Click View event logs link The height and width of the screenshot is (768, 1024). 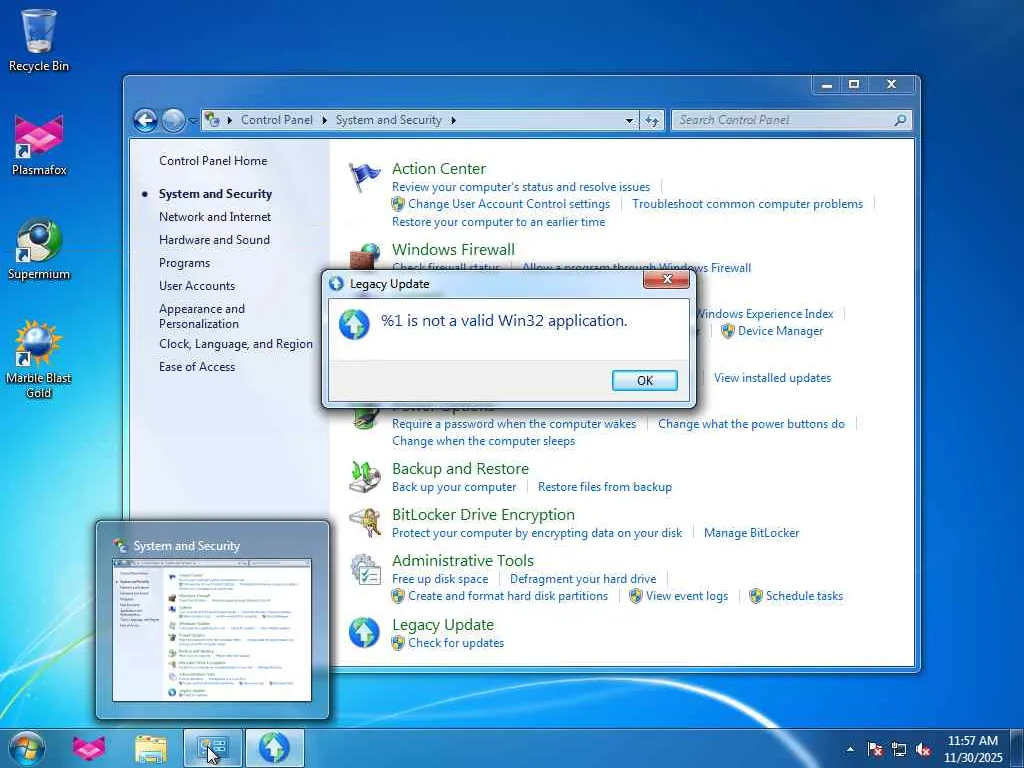click(686, 596)
